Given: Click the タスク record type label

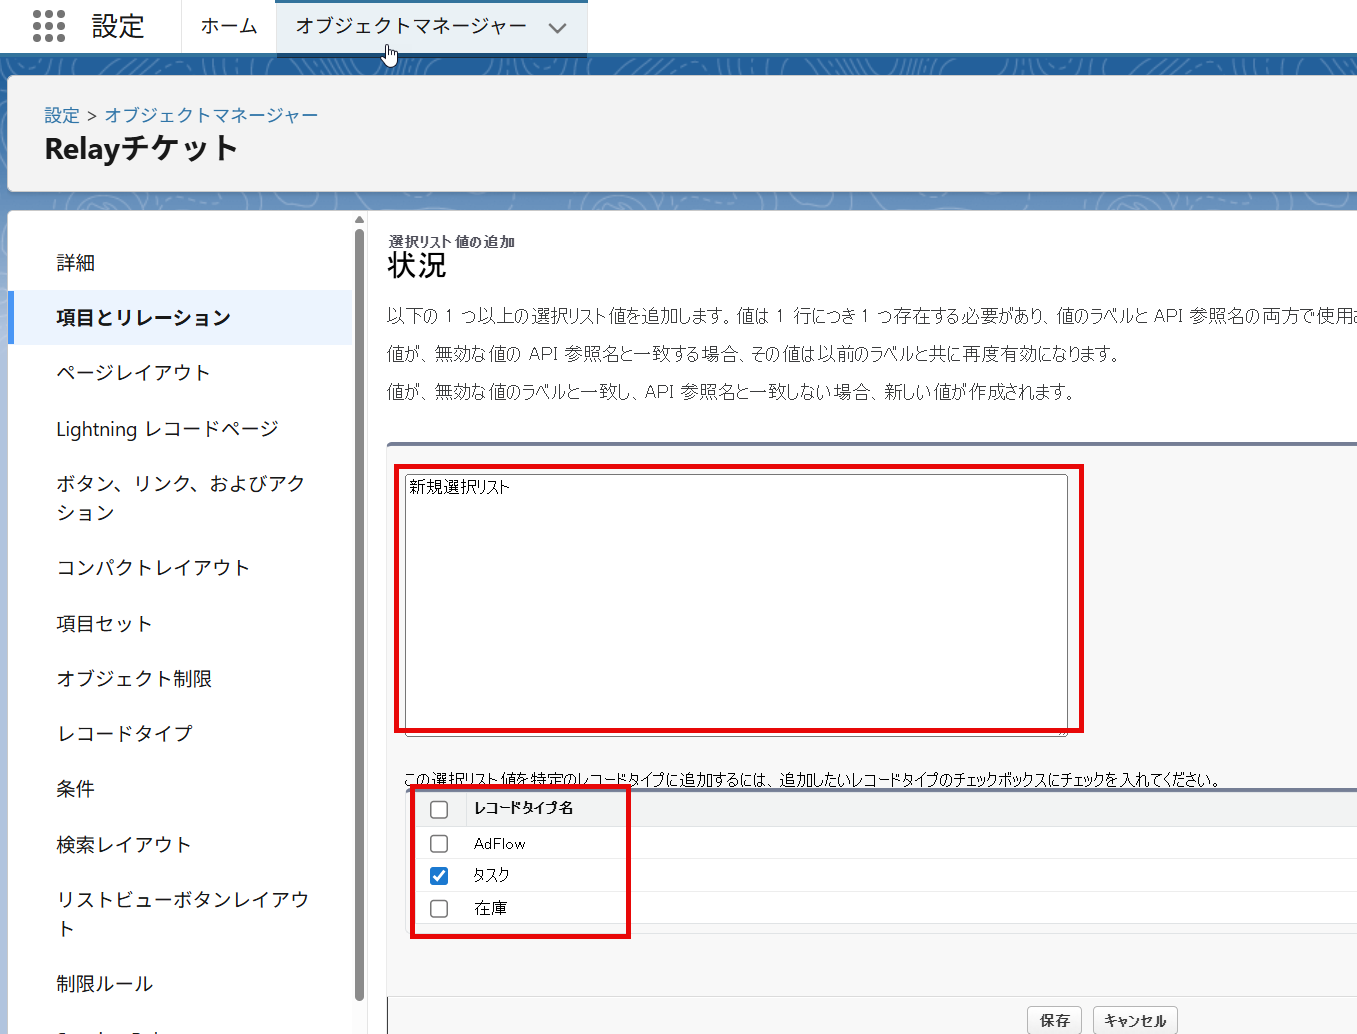Looking at the screenshot, I should point(491,875).
